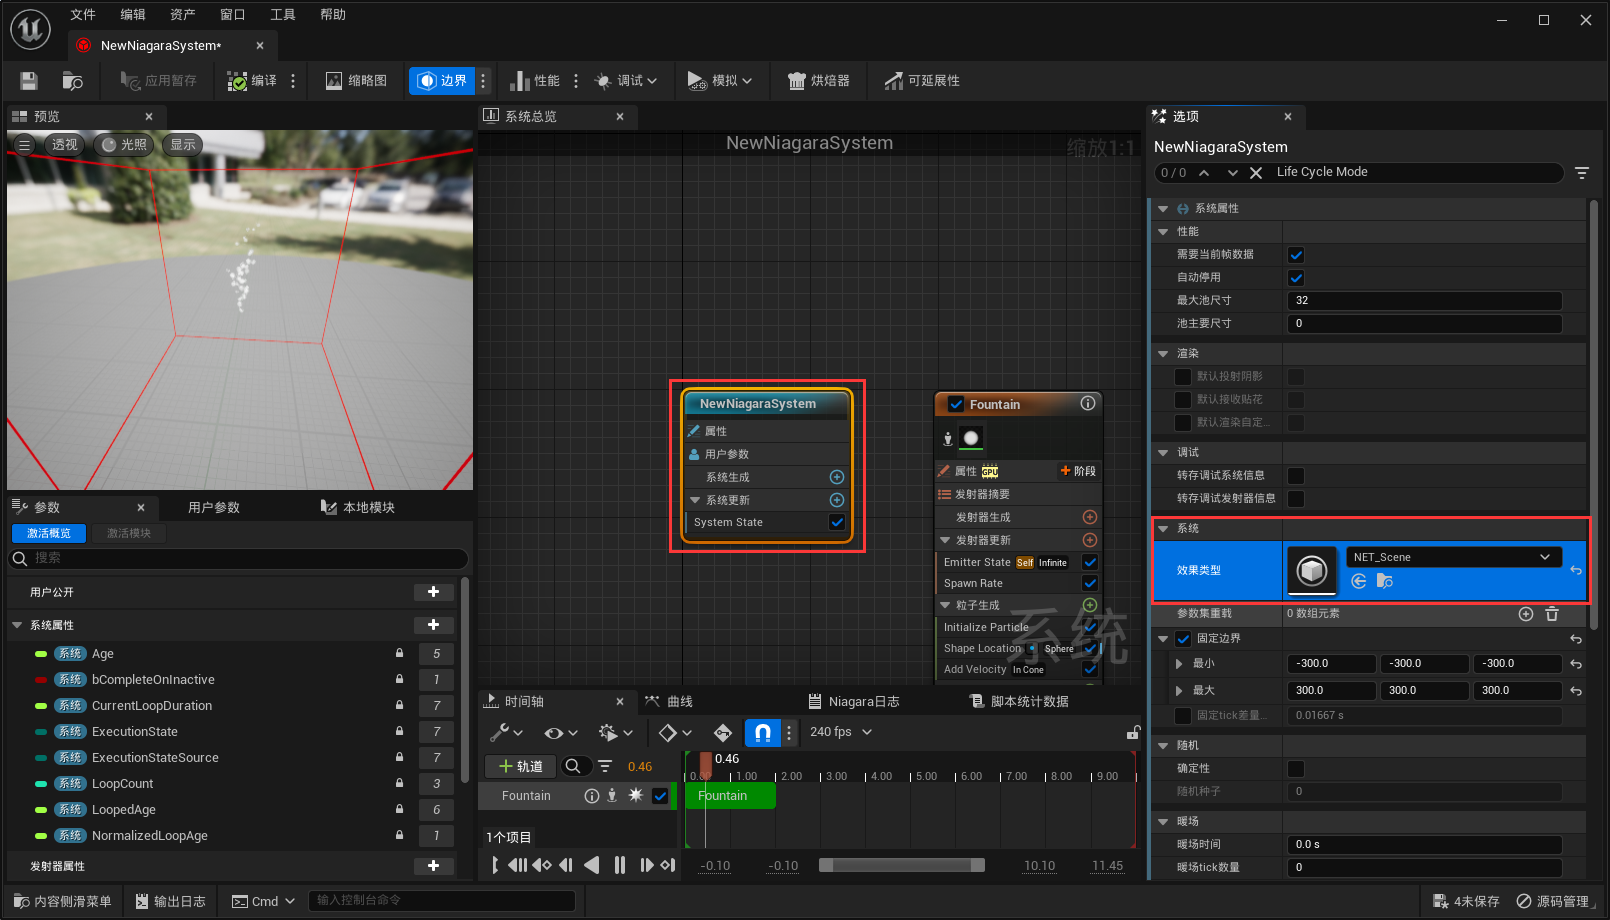Toggle the 固定边界 fixed bounds checkbox
This screenshot has width=1610, height=920.
point(1184,639)
